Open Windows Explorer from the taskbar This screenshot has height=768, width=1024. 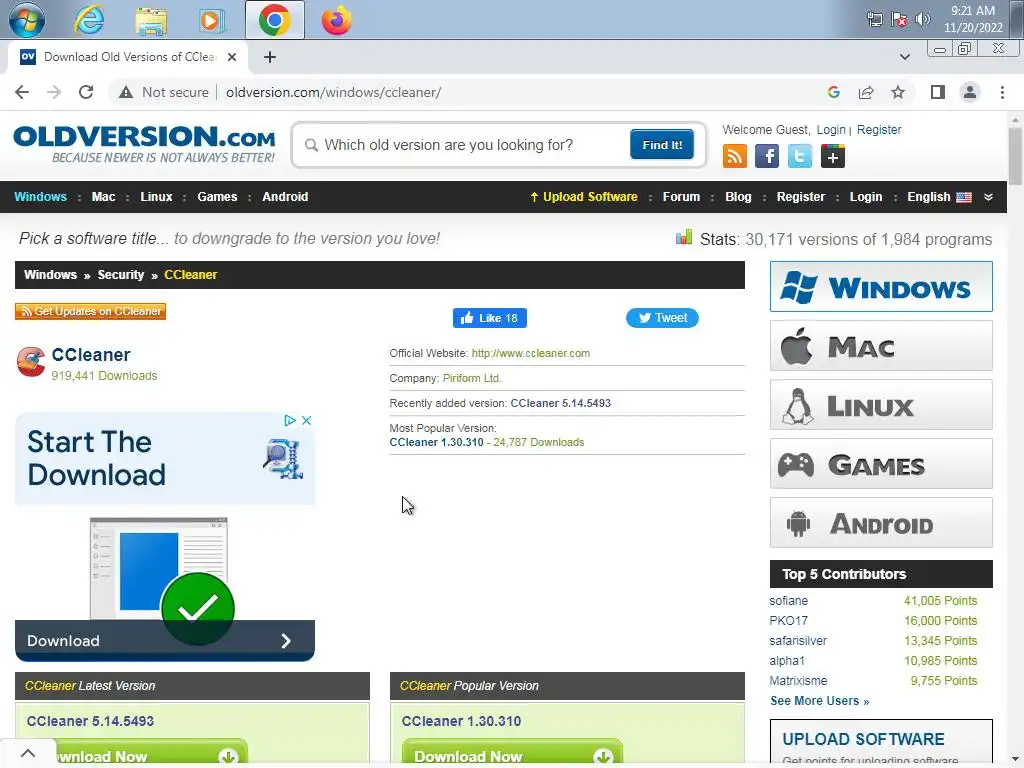point(151,21)
